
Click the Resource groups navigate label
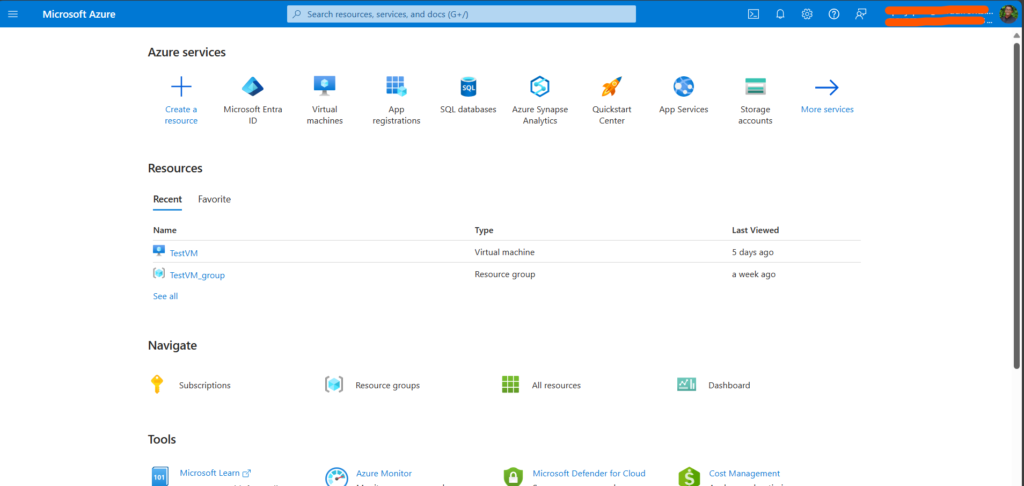tap(388, 385)
